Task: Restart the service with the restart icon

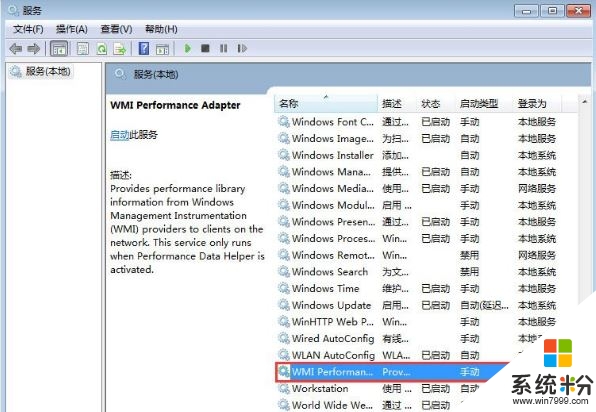Action: point(242,48)
